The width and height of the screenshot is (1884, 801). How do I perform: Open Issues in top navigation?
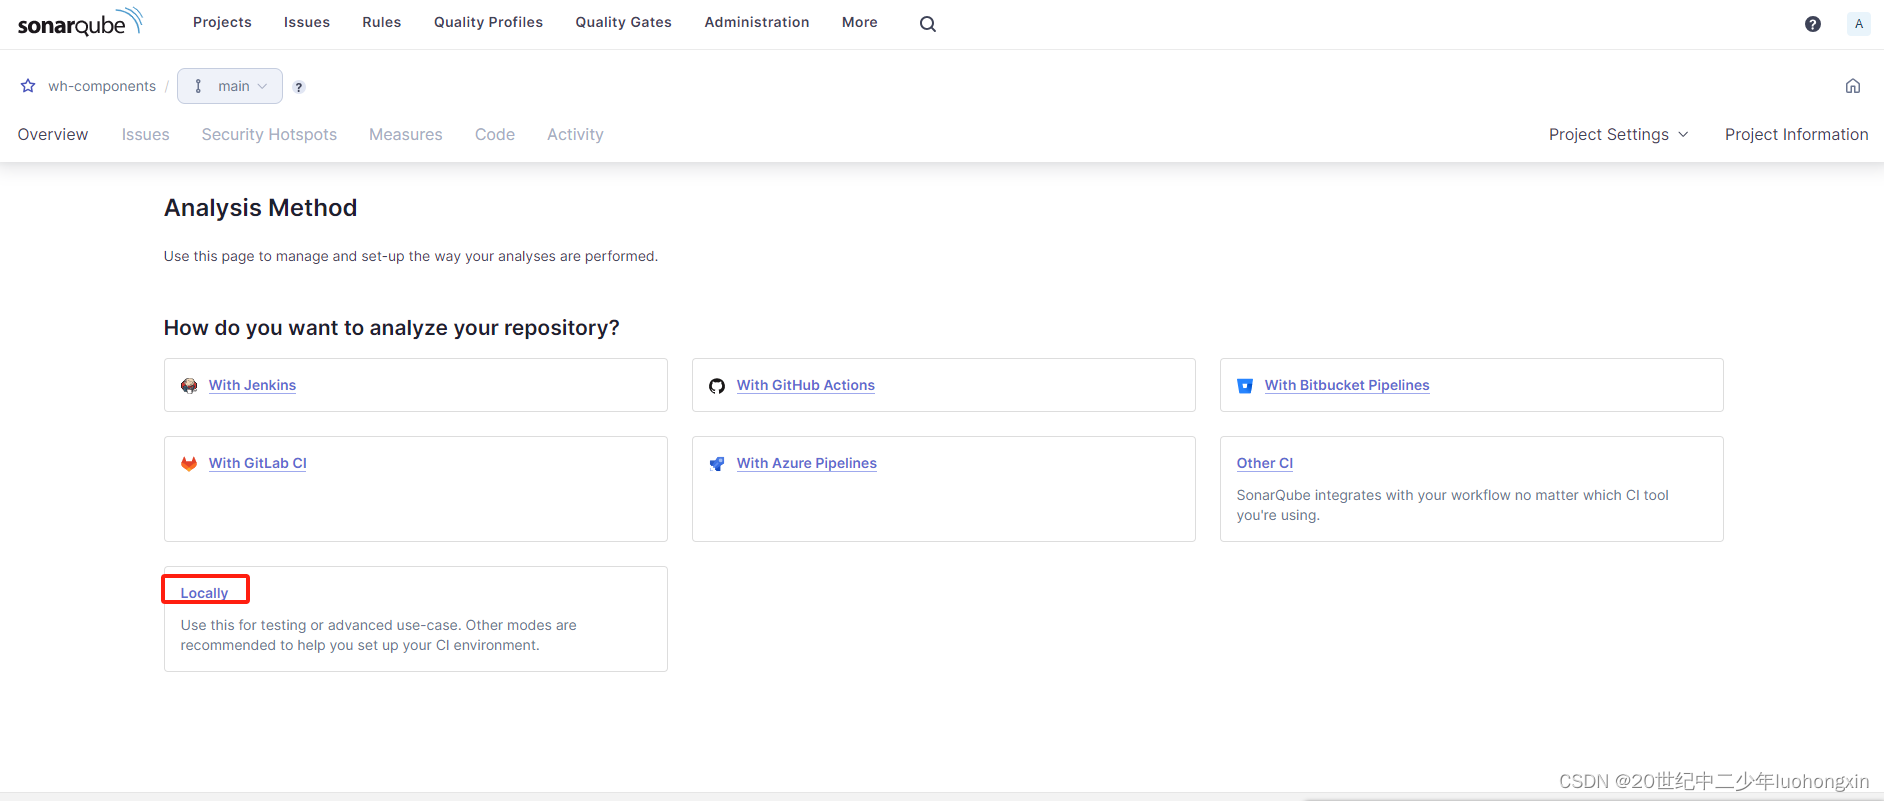point(307,22)
